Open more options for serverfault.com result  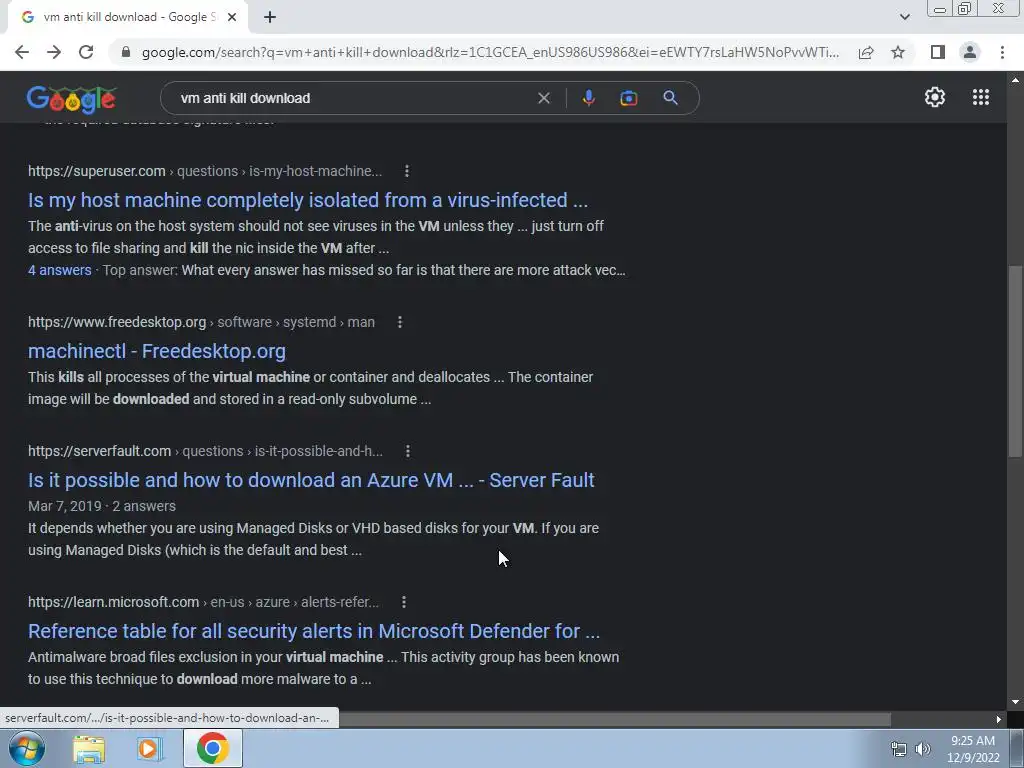pyautogui.click(x=408, y=451)
